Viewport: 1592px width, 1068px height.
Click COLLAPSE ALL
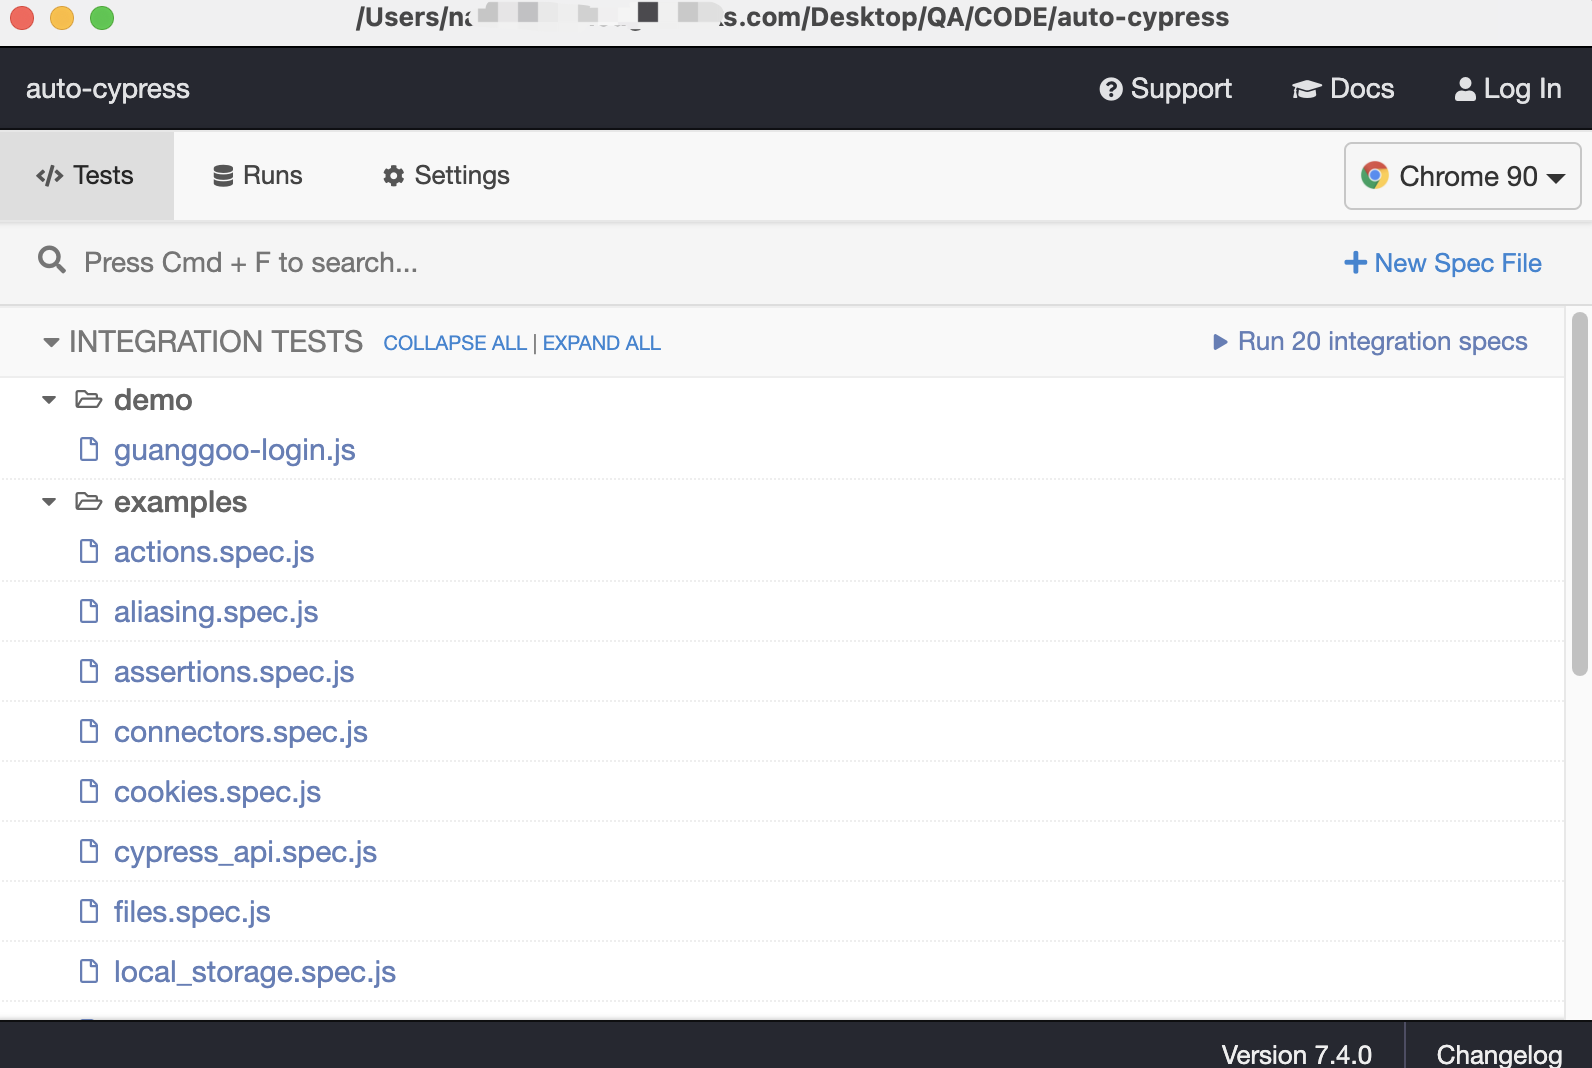point(455,343)
